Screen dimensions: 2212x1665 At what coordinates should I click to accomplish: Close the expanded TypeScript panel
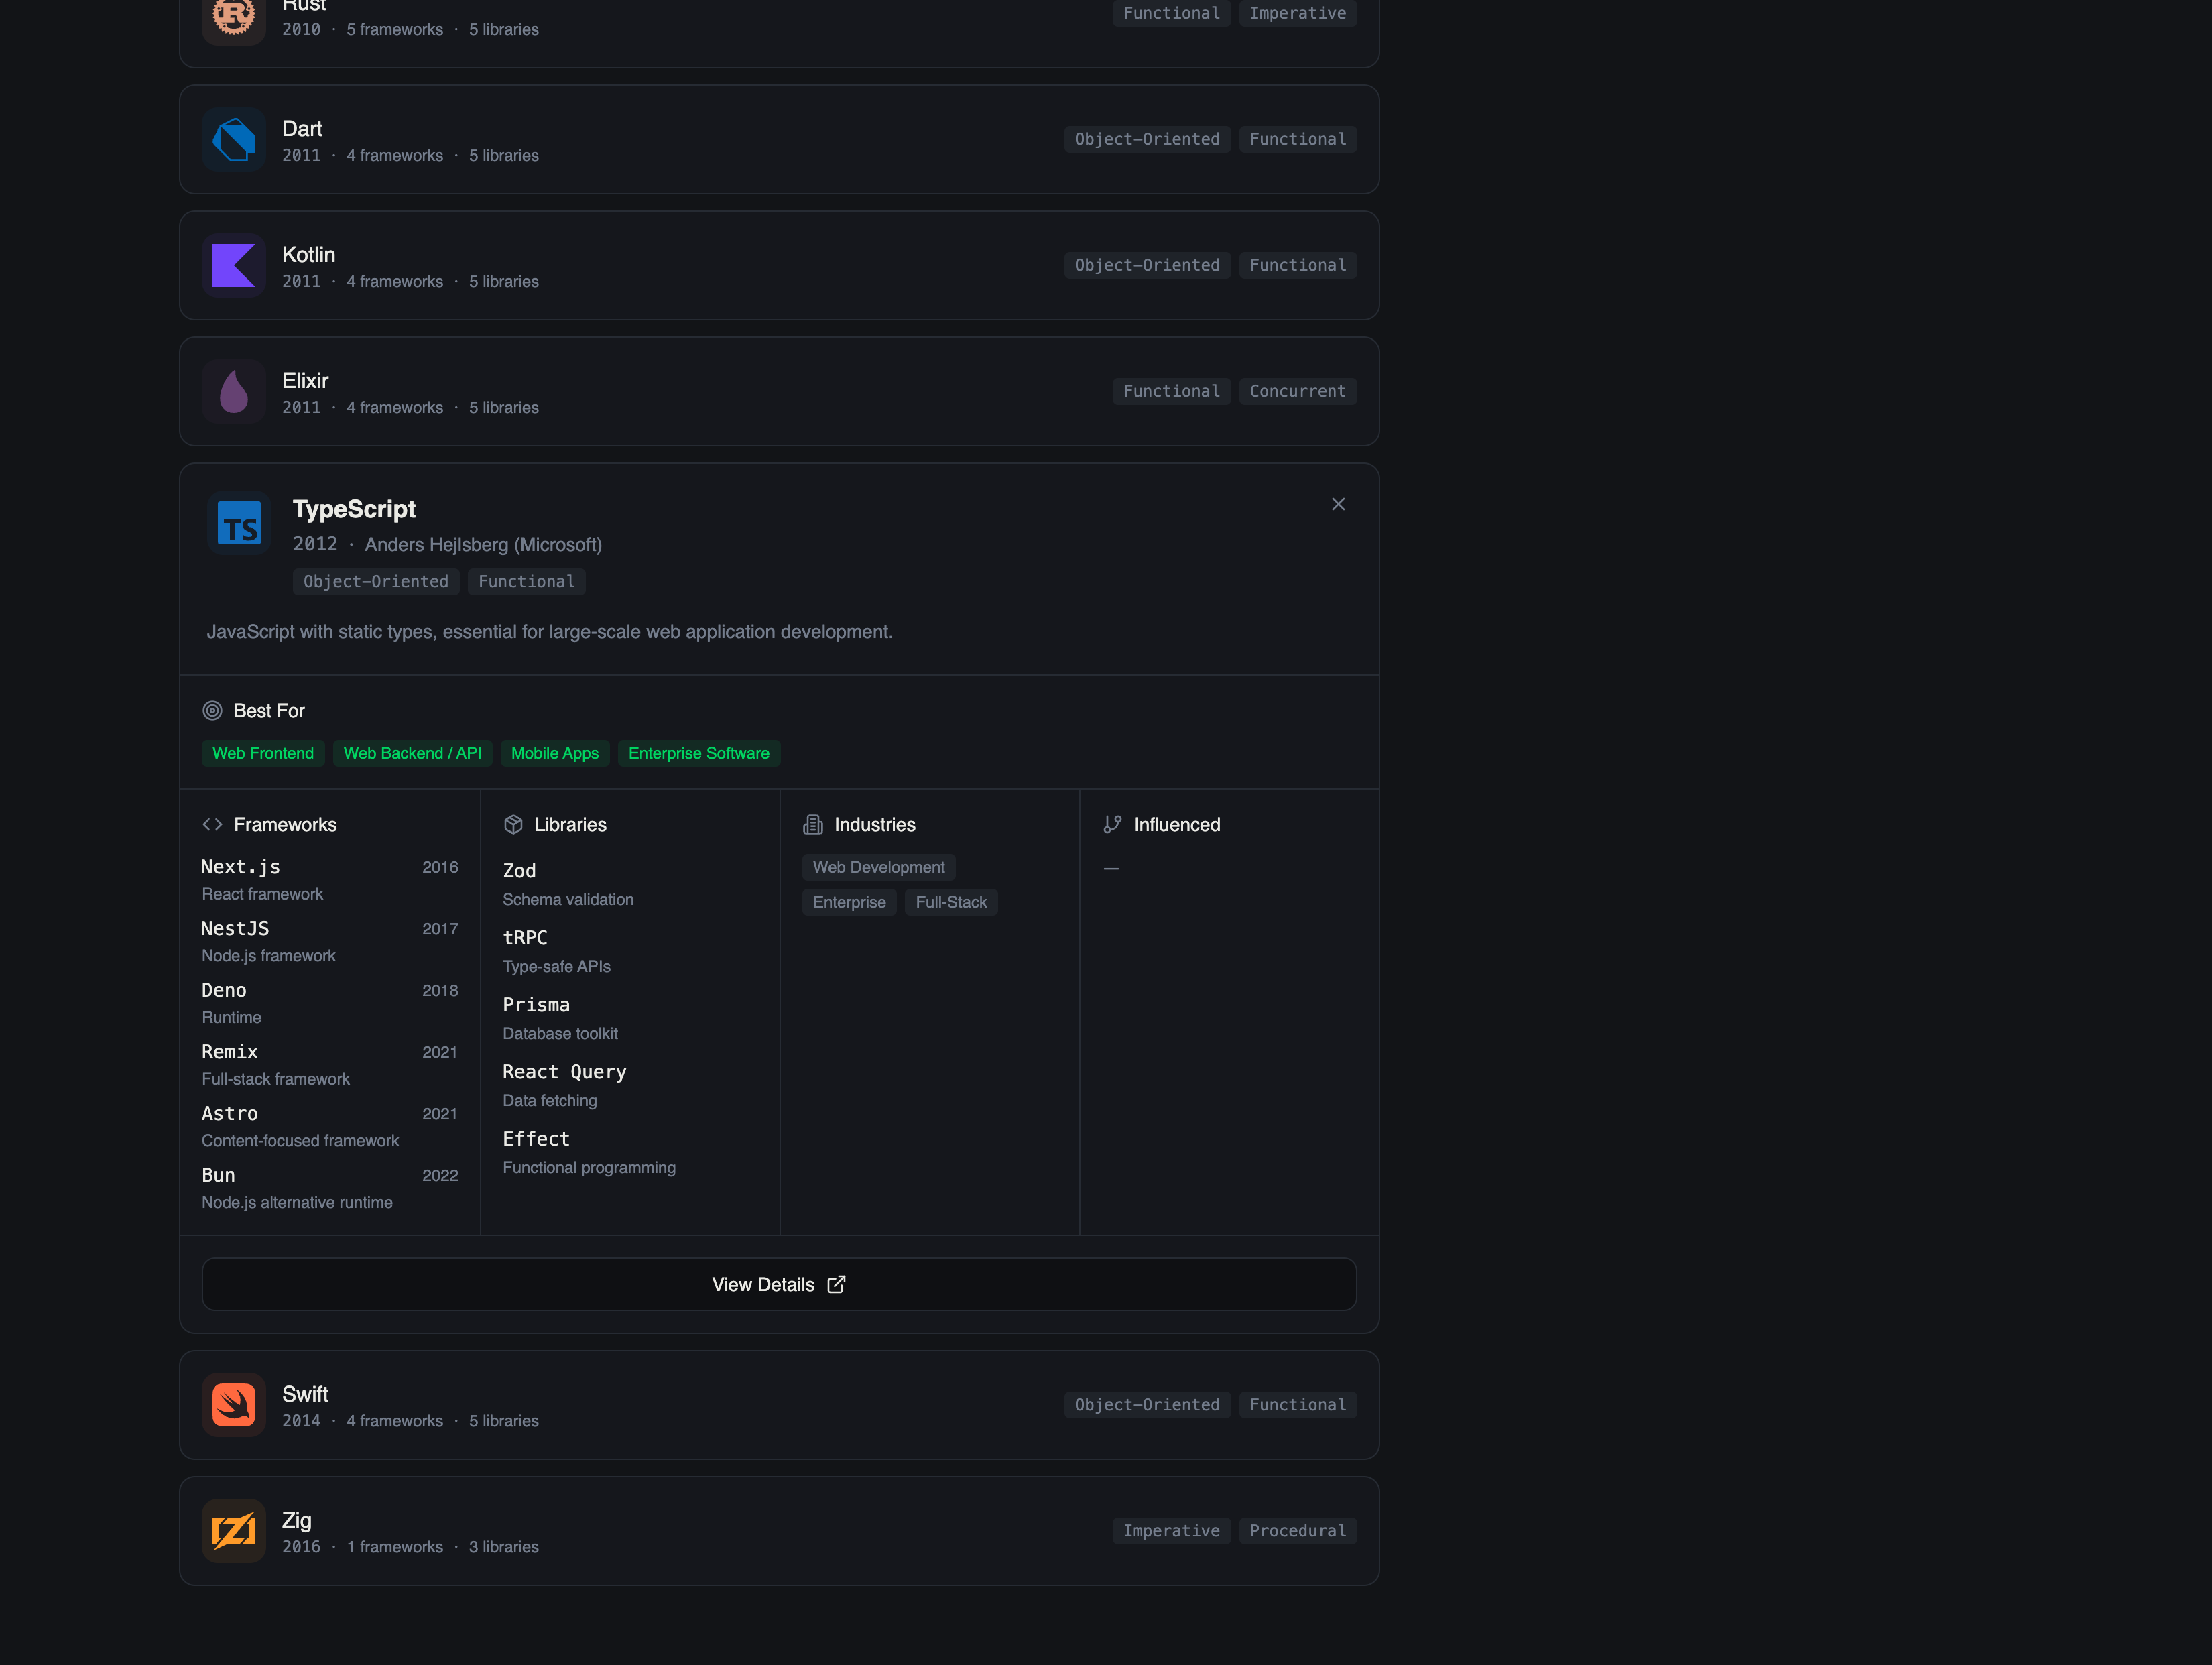[x=1338, y=505]
